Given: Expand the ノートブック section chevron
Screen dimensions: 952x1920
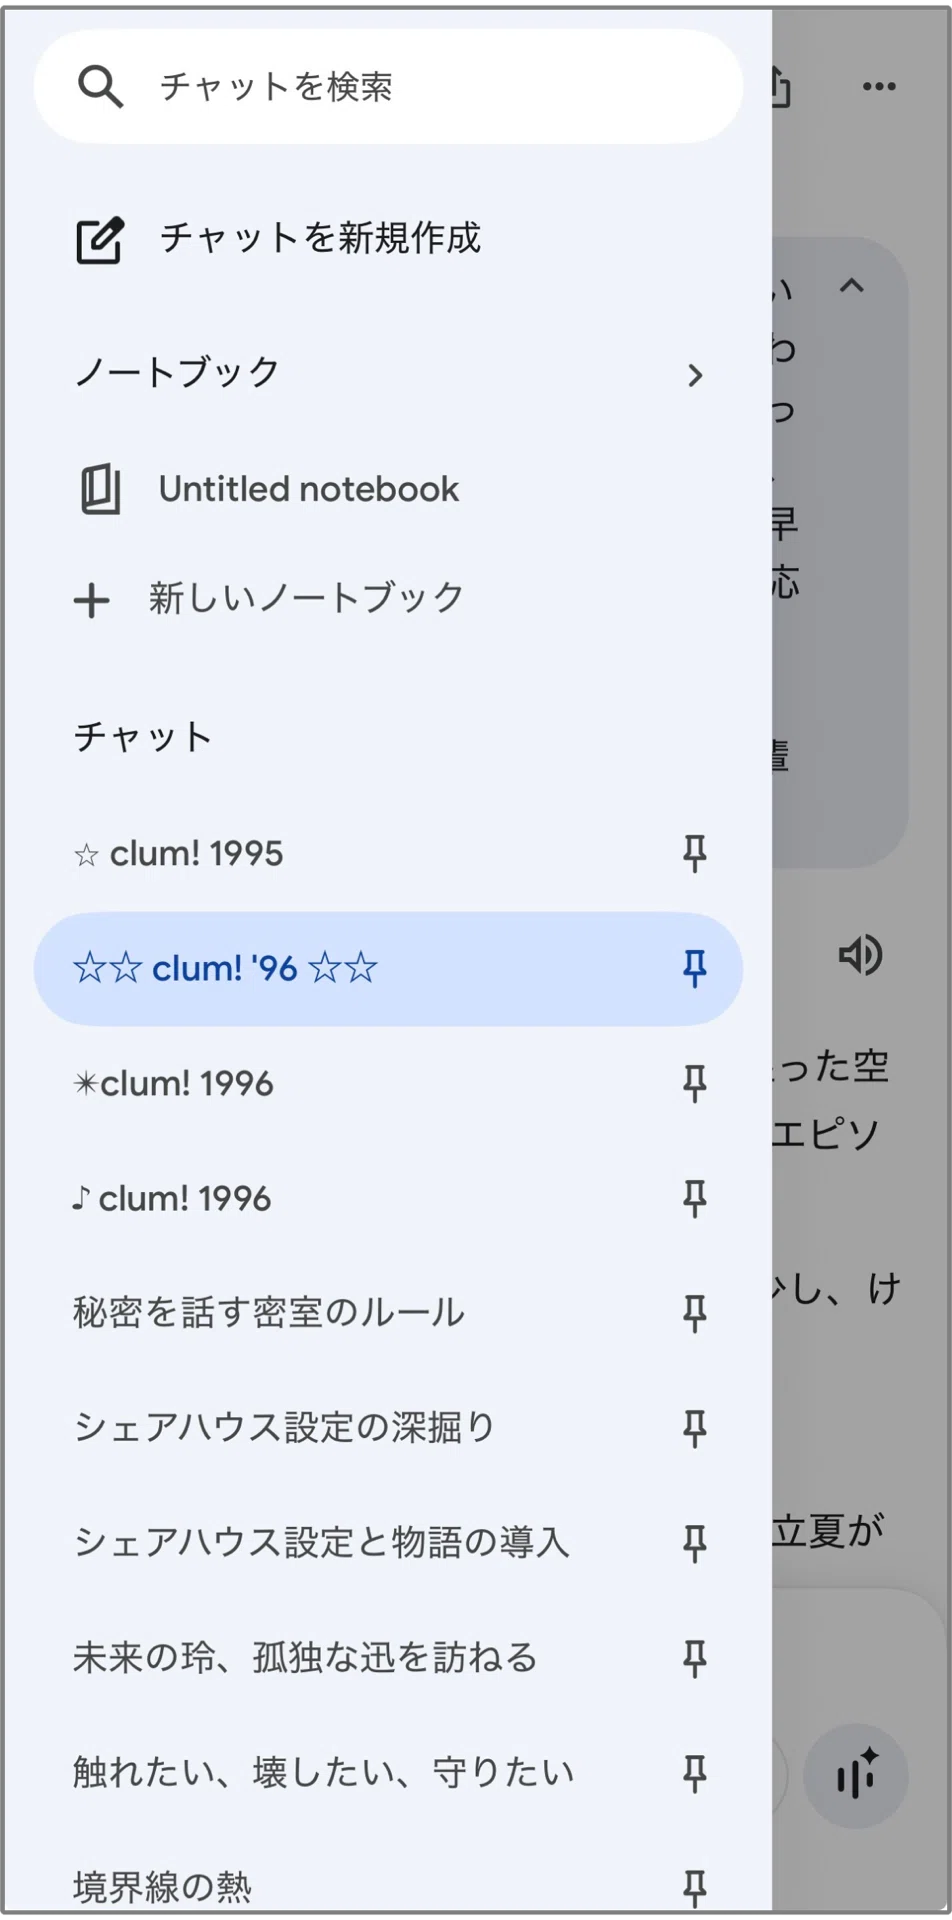Looking at the screenshot, I should point(695,375).
